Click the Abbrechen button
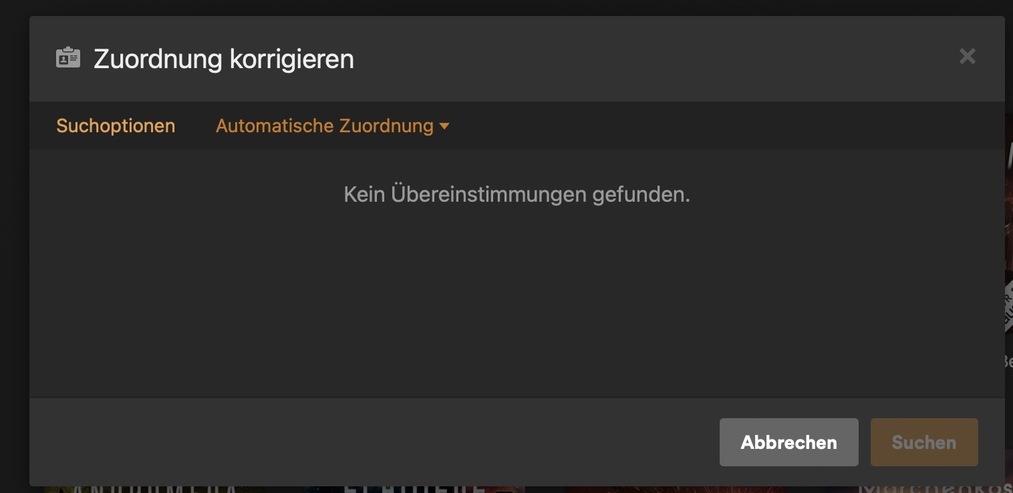 coord(789,442)
